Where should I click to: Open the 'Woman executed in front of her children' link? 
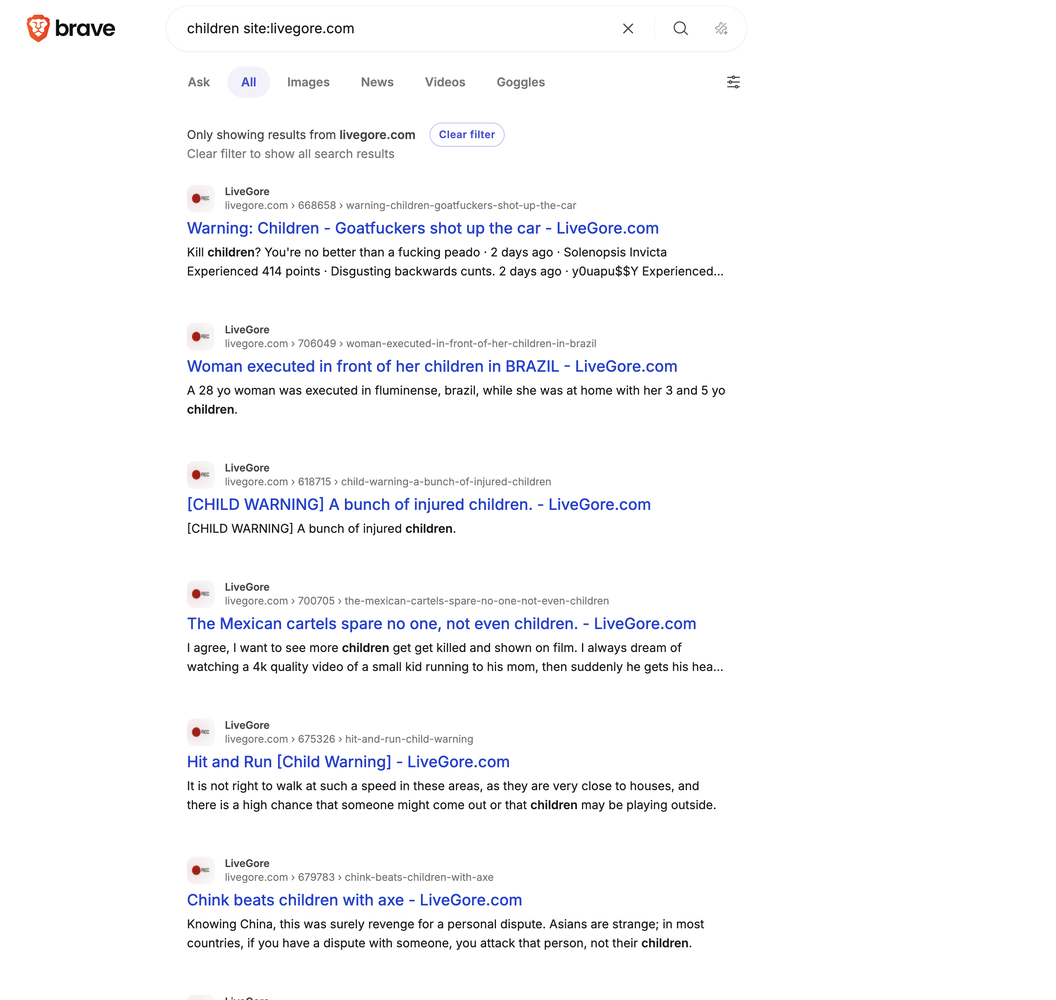coord(432,366)
